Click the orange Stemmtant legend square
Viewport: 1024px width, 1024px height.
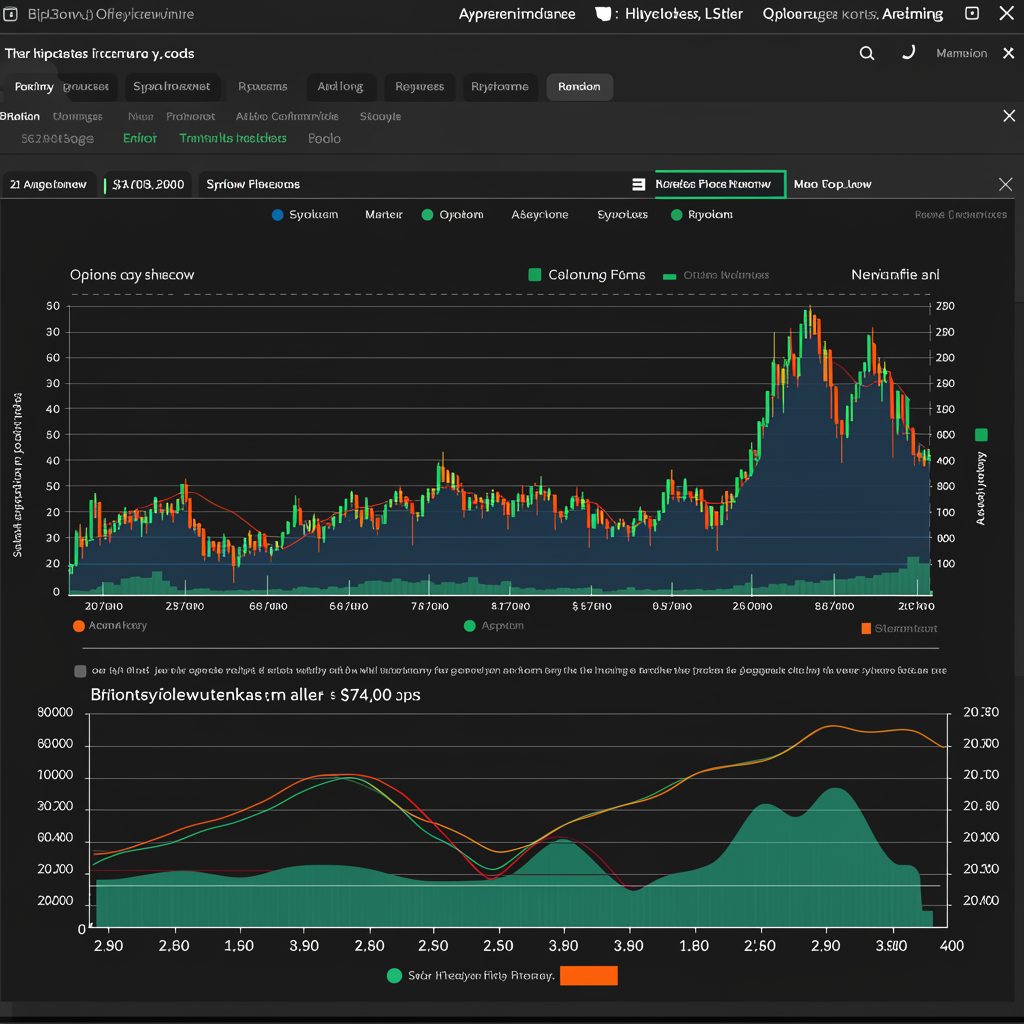(866, 629)
